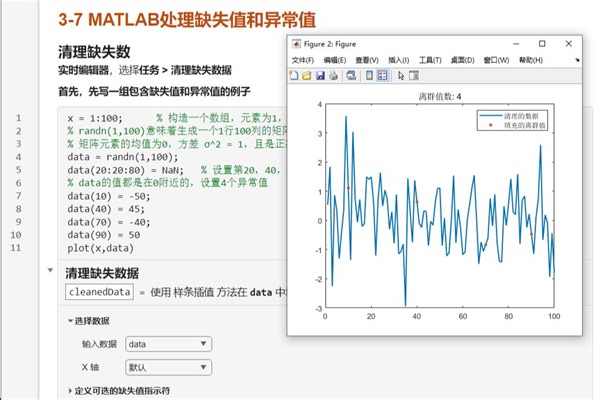
Task: Save the figure with the floppy disk icon
Action: pos(320,75)
